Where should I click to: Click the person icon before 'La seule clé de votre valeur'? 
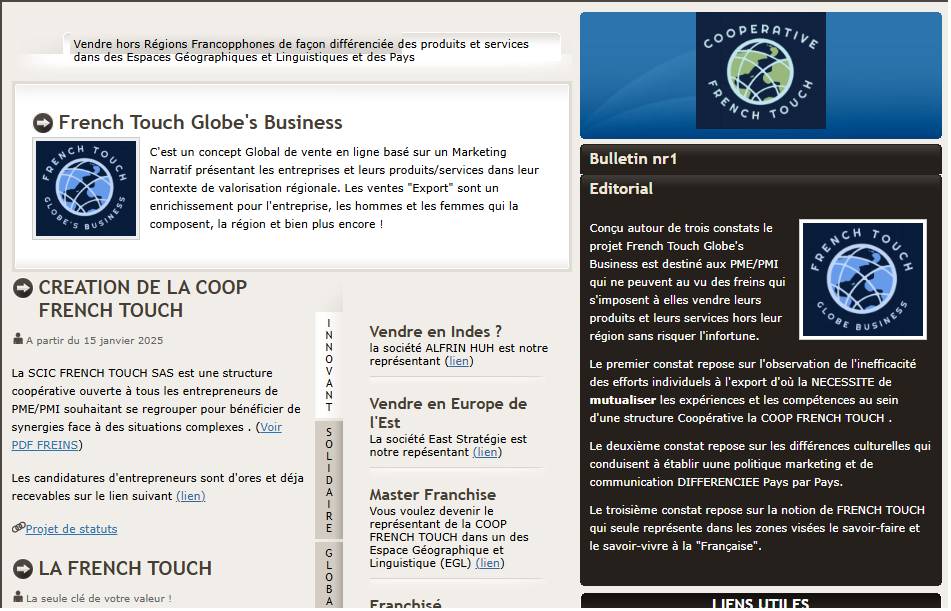click(x=18, y=597)
